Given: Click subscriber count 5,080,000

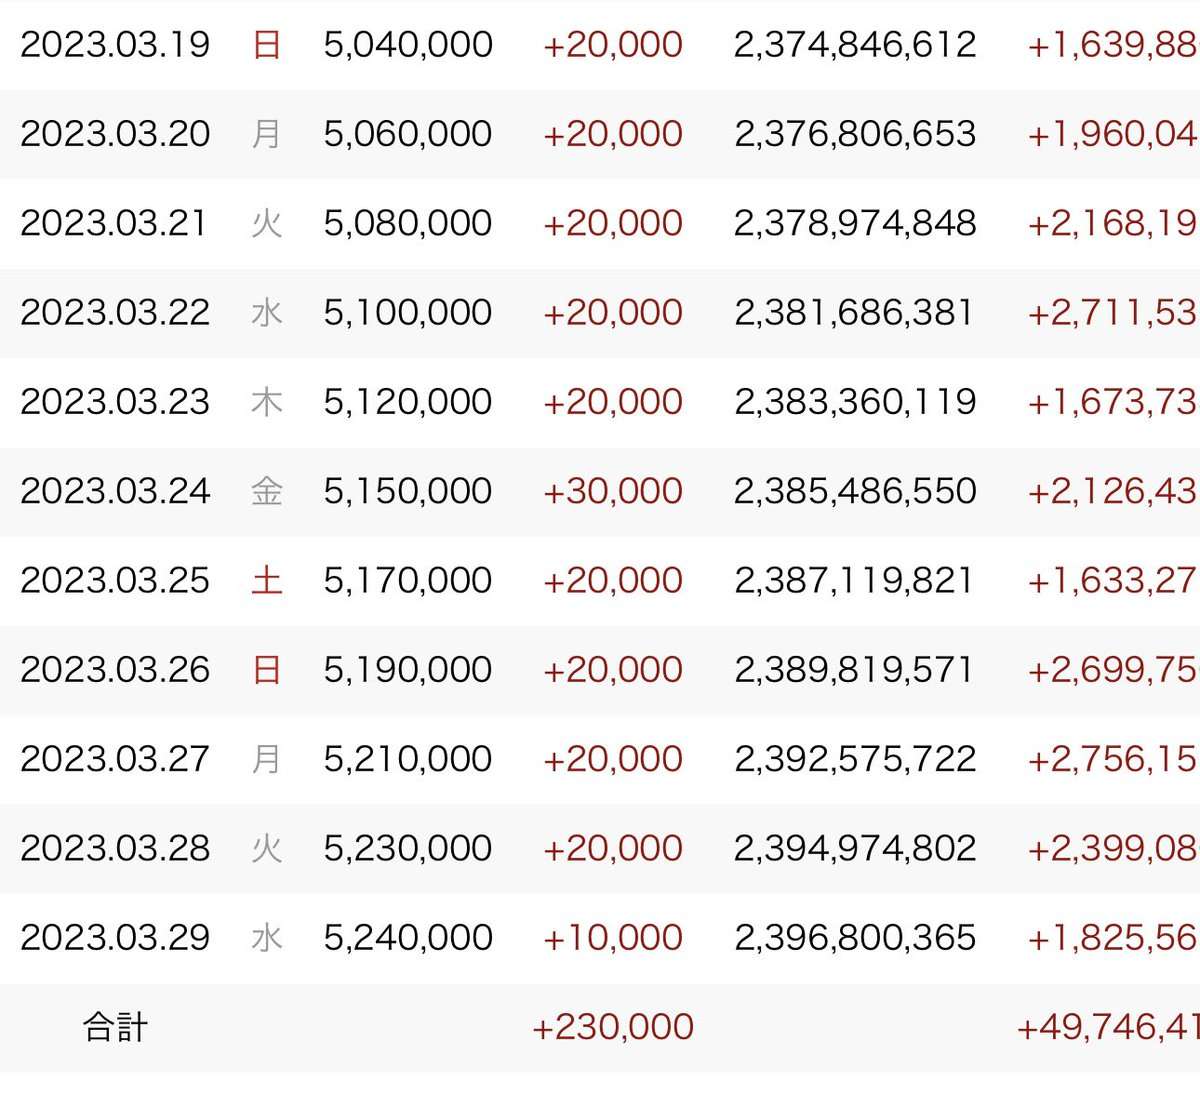Looking at the screenshot, I should click(408, 223).
